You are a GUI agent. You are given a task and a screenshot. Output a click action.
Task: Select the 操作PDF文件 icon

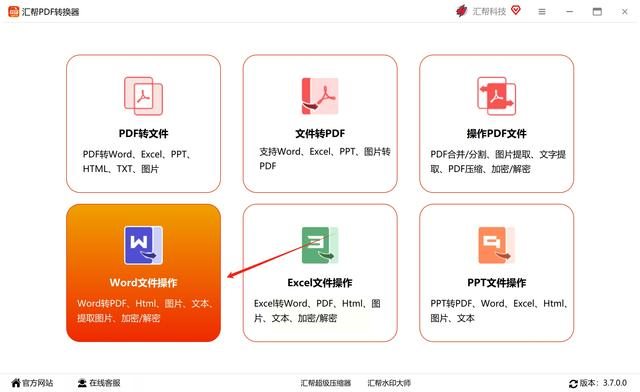496,96
